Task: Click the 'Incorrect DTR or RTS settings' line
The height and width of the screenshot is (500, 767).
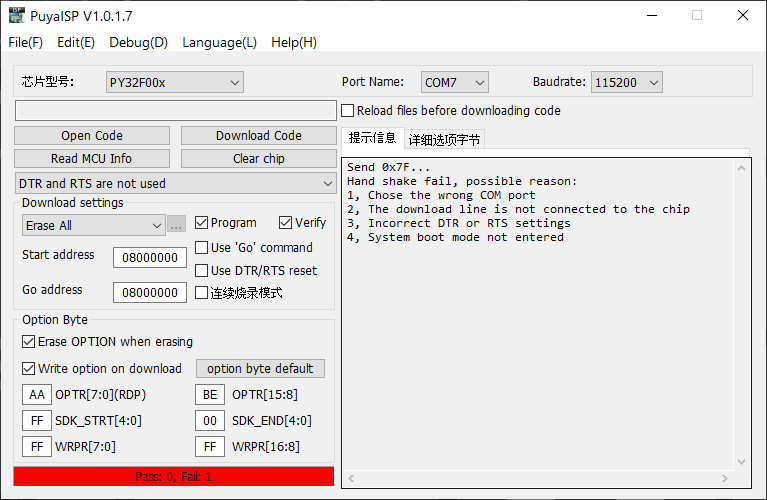Action: click(x=458, y=223)
